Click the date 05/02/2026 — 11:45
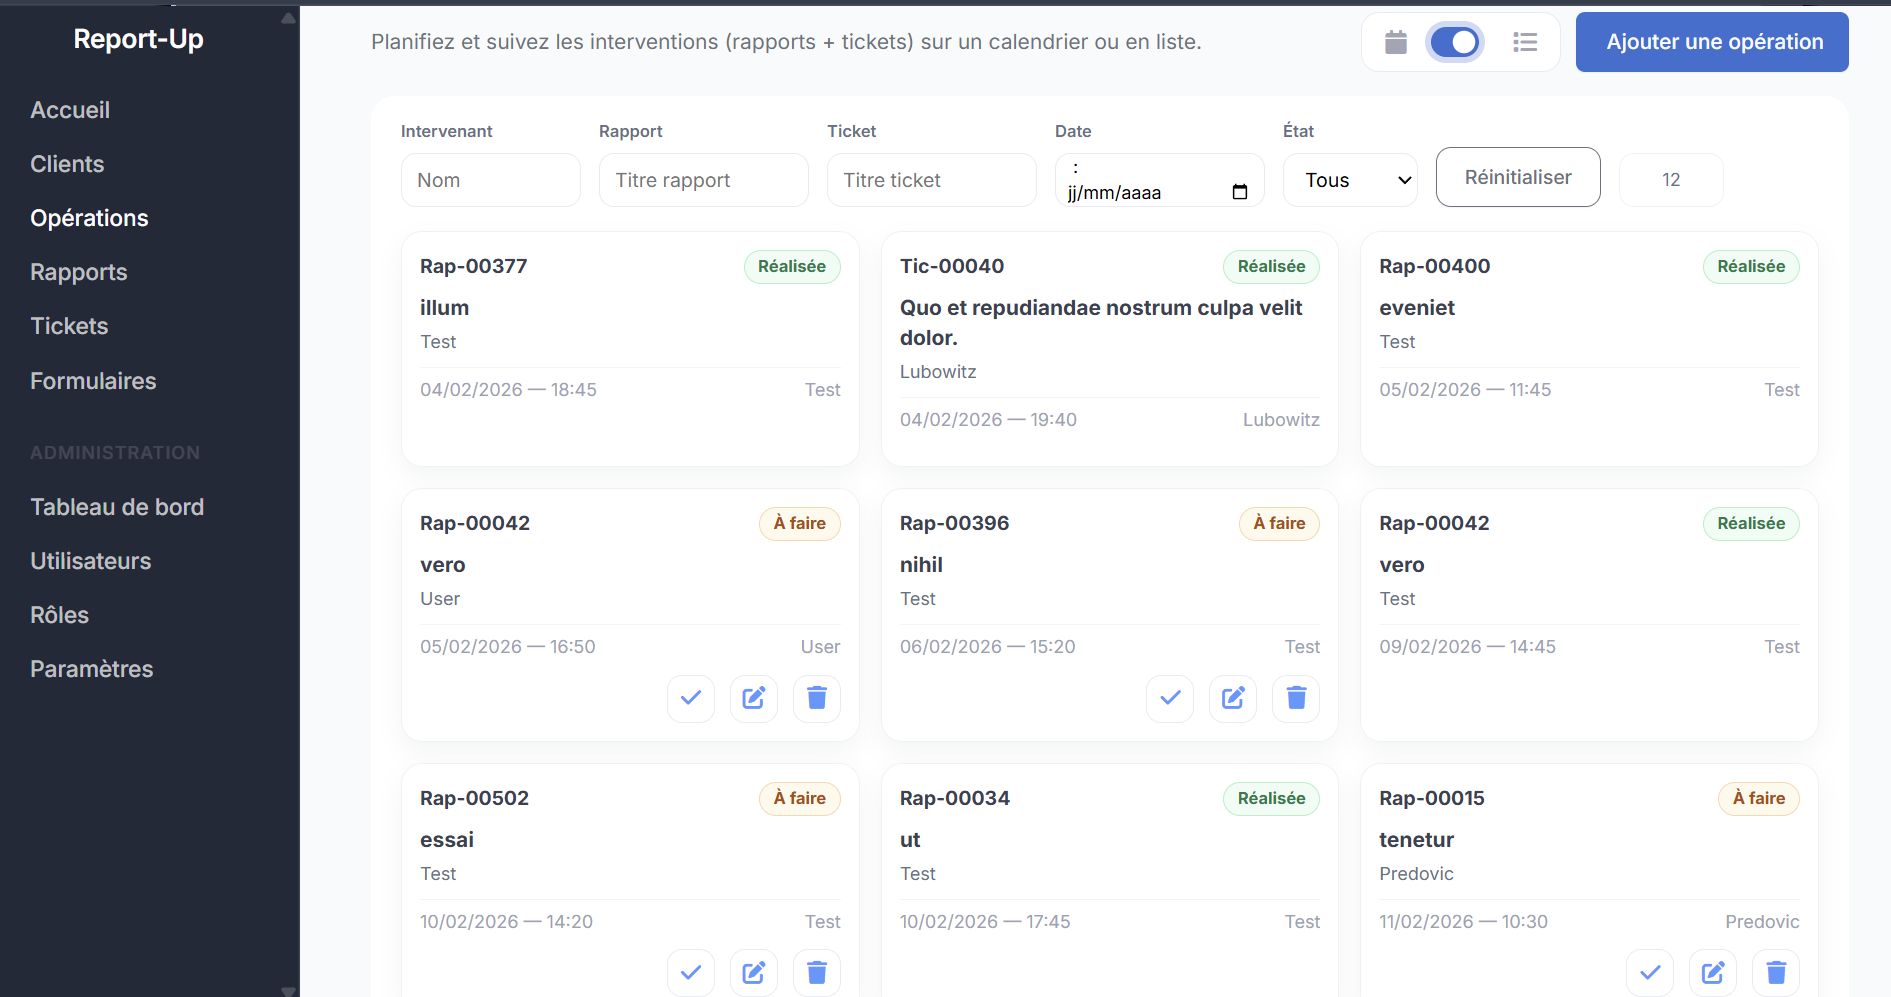 point(1465,390)
